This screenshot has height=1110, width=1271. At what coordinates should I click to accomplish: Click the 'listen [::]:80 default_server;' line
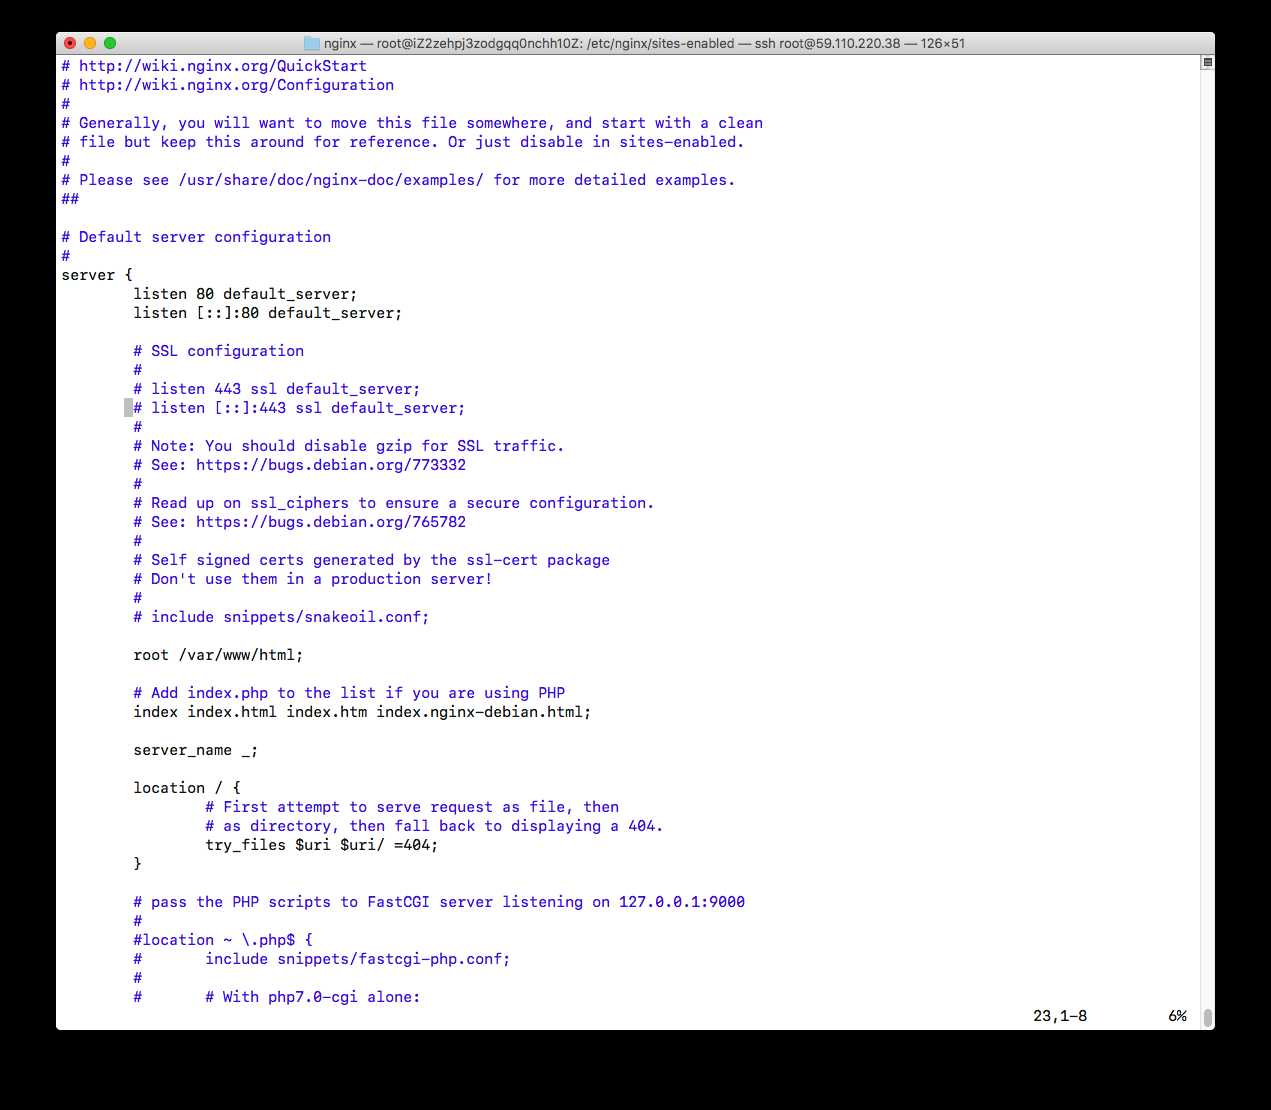click(x=268, y=313)
